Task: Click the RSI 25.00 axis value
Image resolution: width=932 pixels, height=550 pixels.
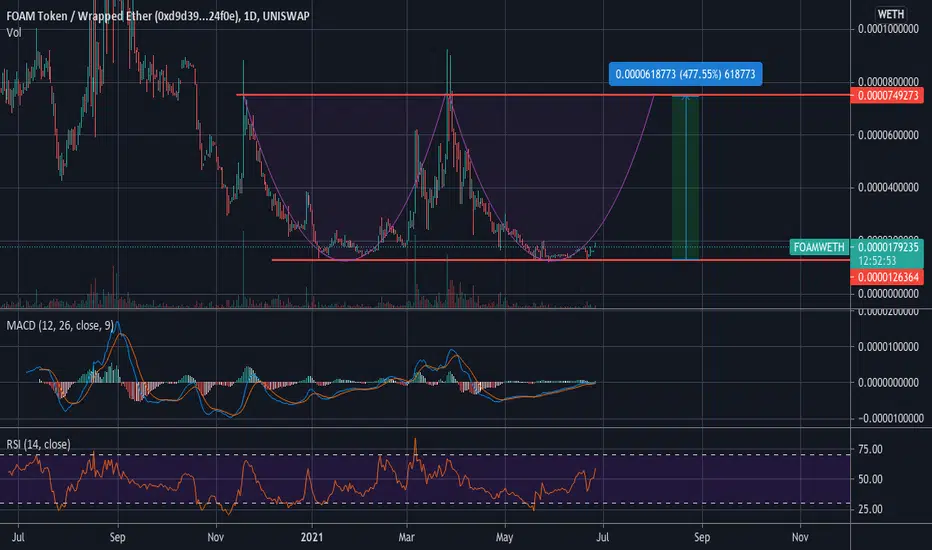Action: point(870,509)
